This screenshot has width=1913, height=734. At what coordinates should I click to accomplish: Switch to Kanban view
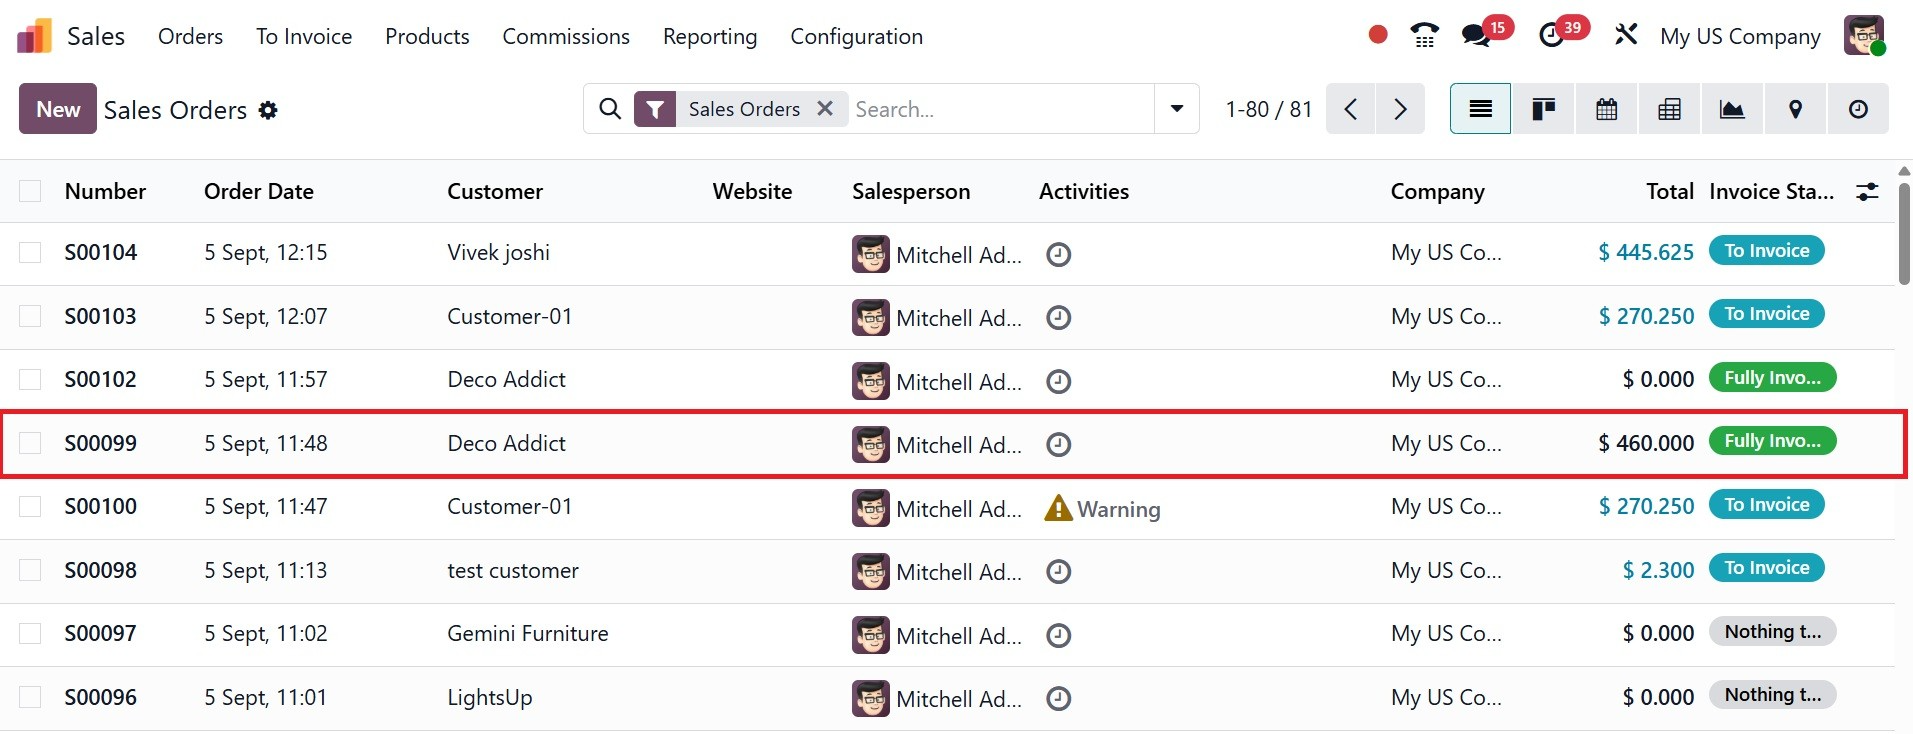1543,109
